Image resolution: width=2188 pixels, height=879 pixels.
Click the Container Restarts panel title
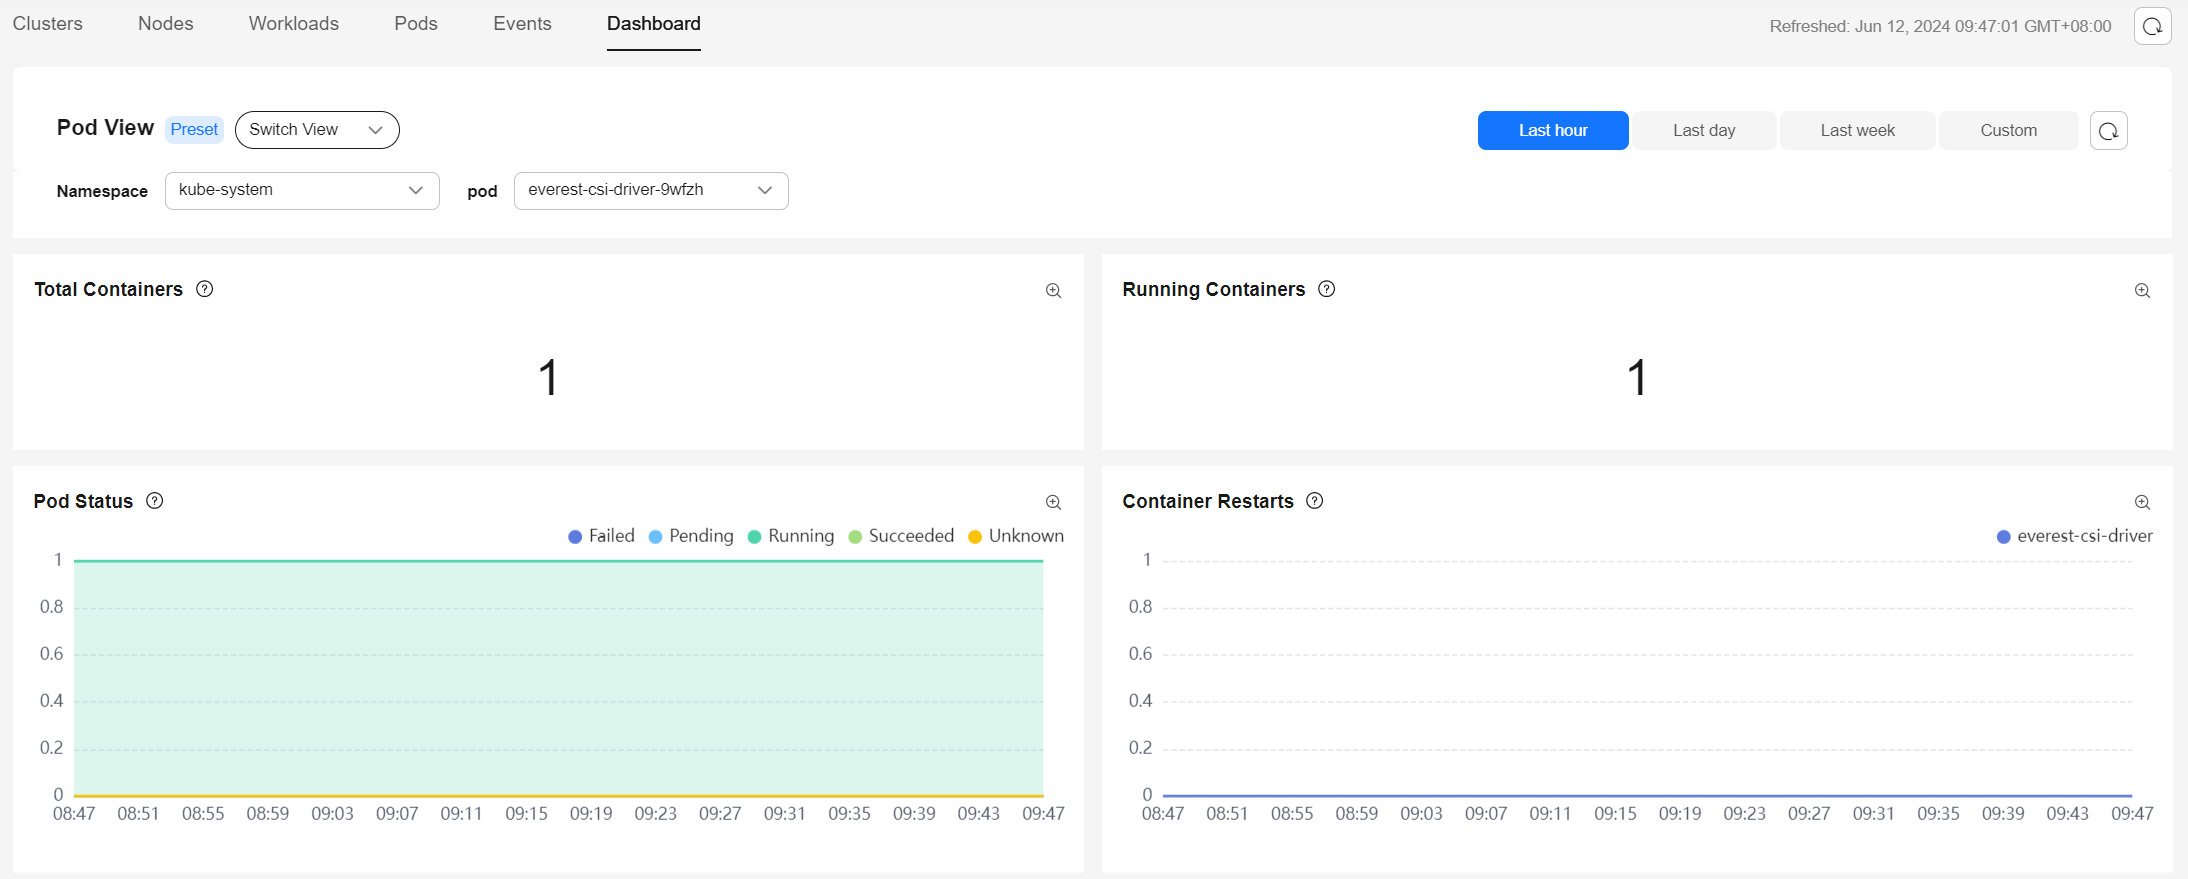pyautogui.click(x=1208, y=502)
